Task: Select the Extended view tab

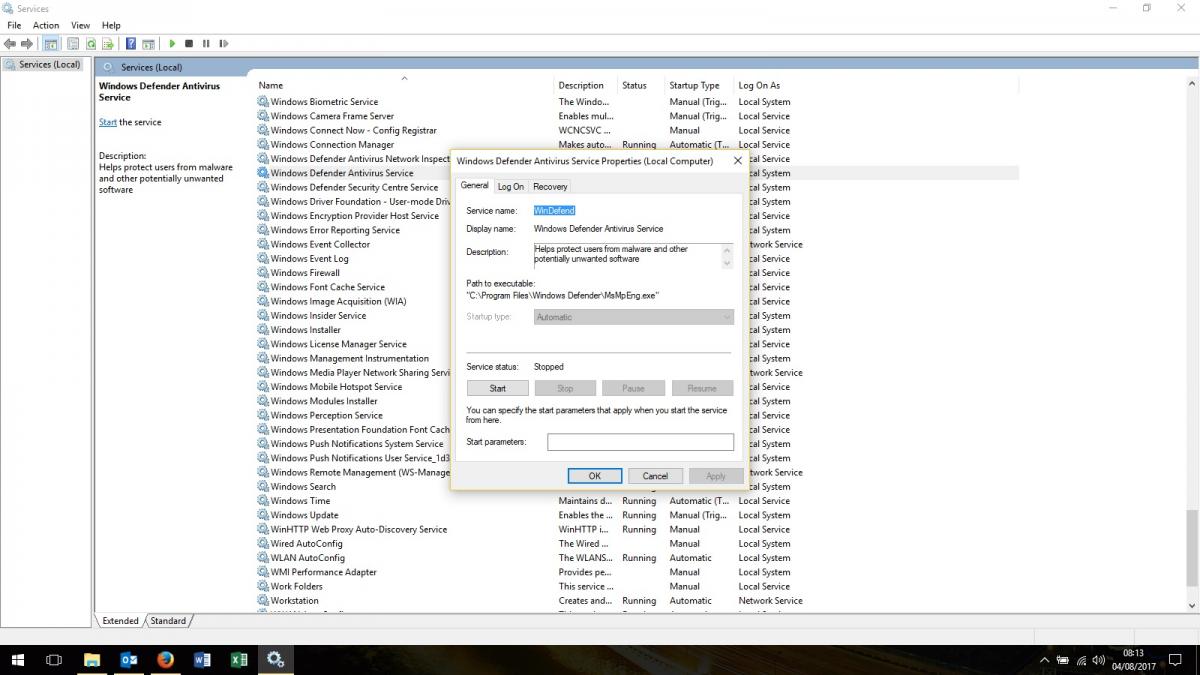Action: click(121, 621)
